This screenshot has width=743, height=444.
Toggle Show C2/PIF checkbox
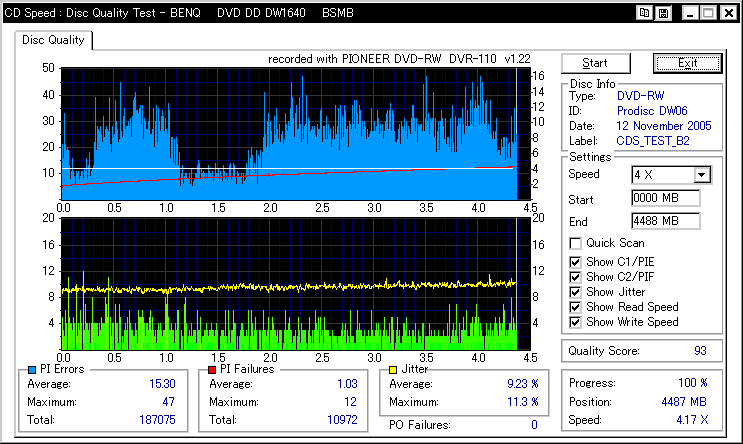[x=575, y=277]
